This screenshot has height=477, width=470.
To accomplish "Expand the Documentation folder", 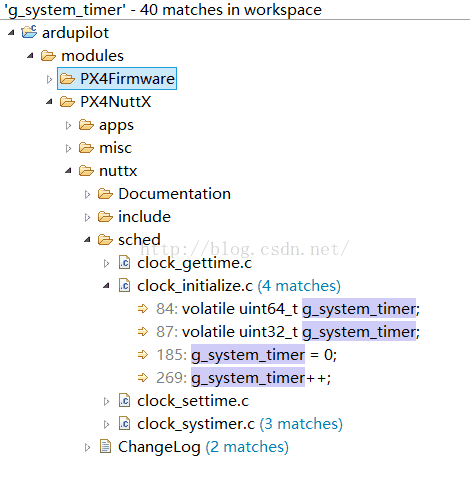I will tap(87, 194).
